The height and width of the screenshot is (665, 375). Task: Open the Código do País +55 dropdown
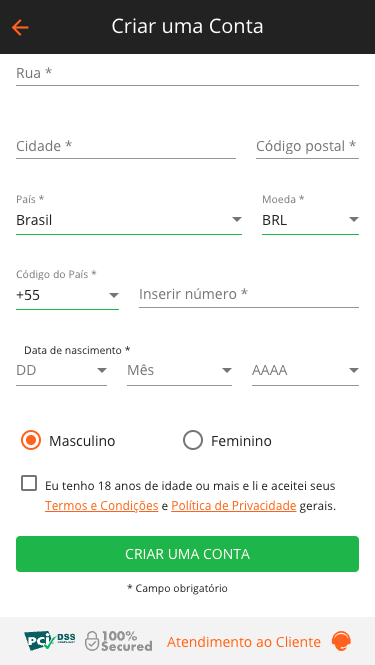click(67, 295)
